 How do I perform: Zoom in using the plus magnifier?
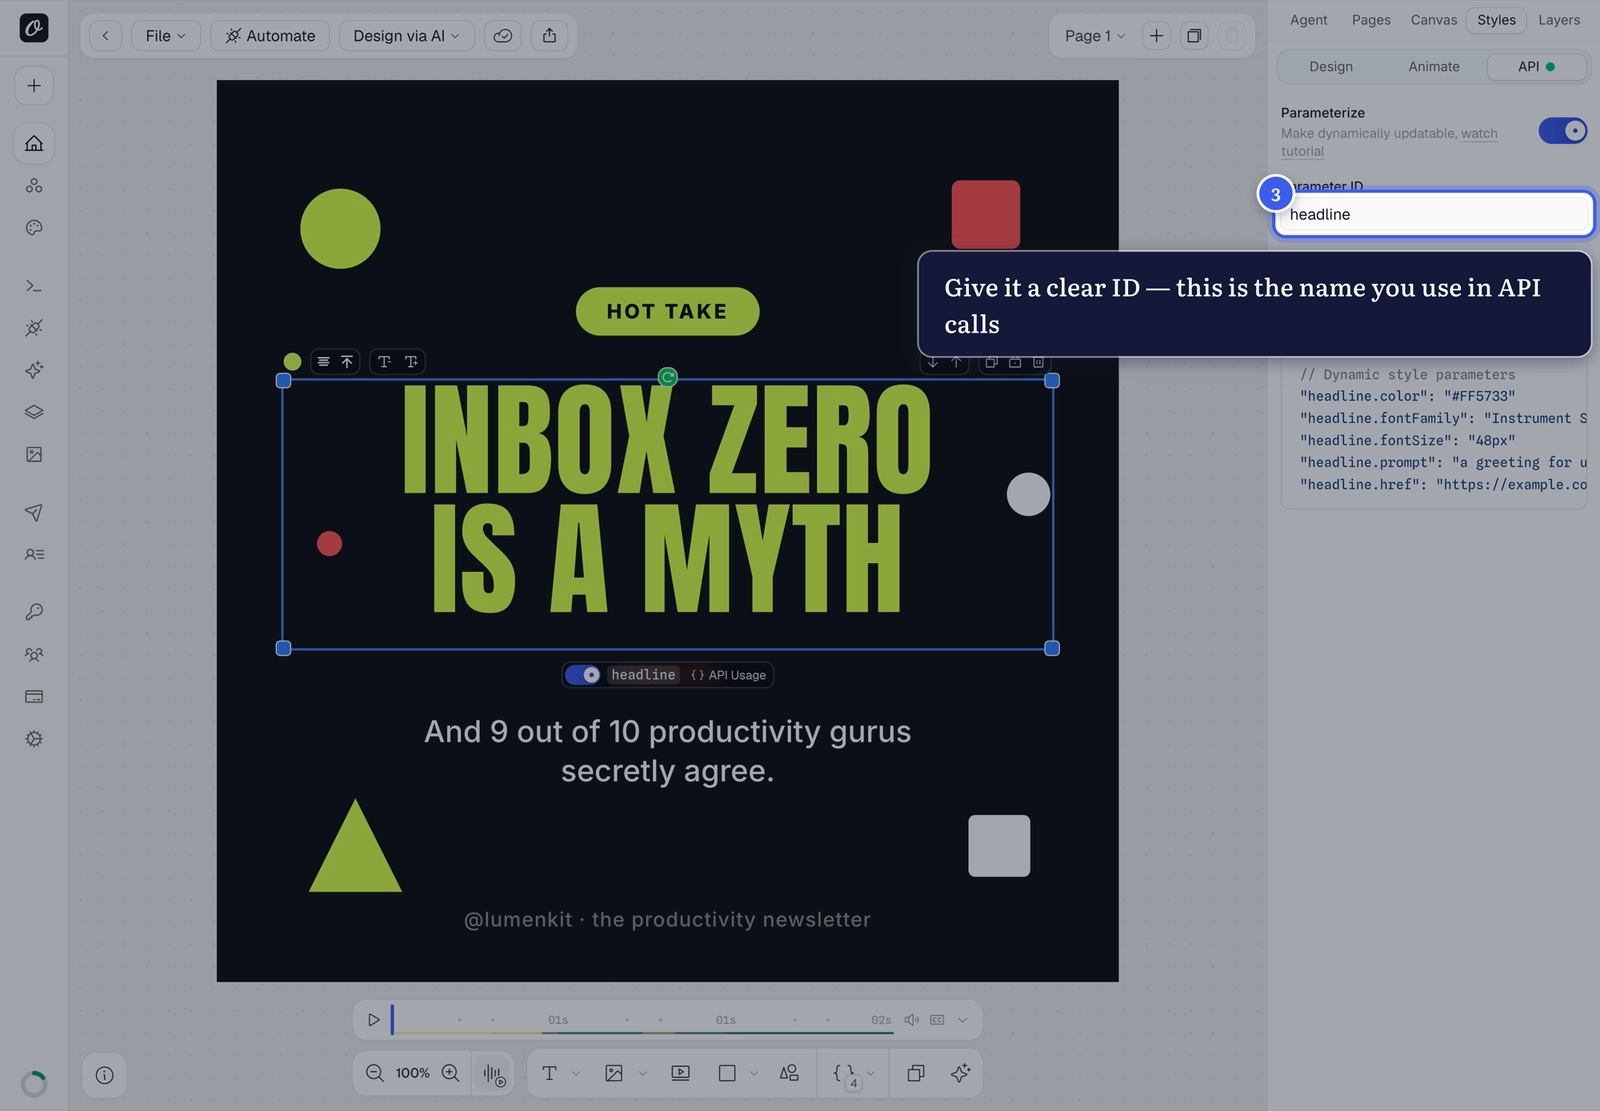coord(451,1073)
